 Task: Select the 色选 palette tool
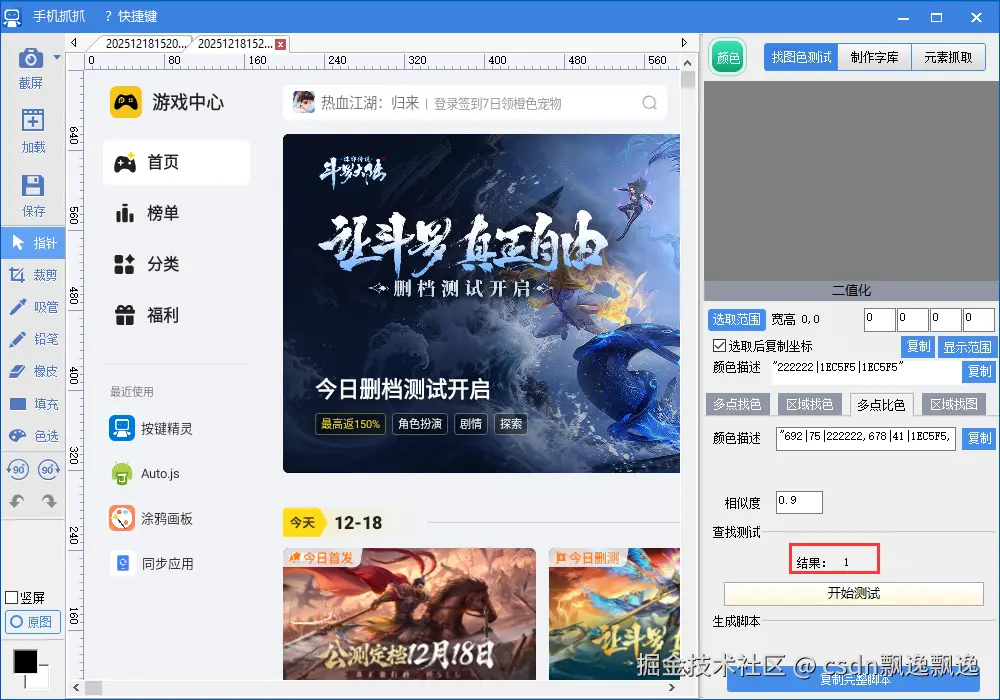(x=33, y=436)
